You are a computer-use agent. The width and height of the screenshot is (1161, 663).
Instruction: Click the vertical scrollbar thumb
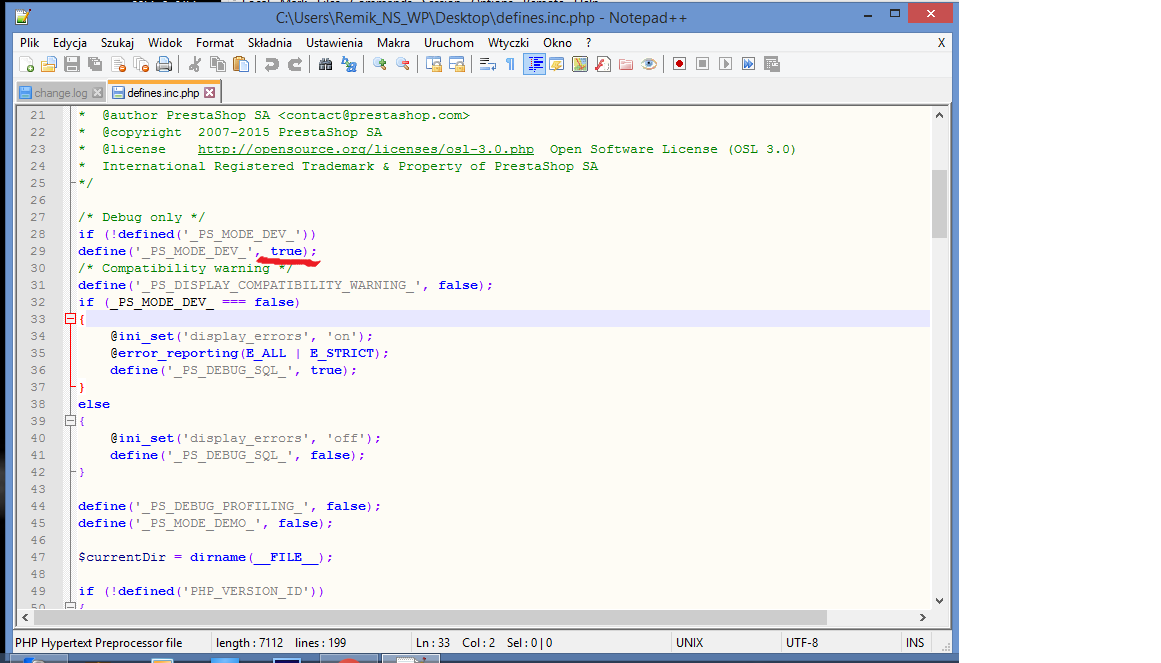coord(938,203)
